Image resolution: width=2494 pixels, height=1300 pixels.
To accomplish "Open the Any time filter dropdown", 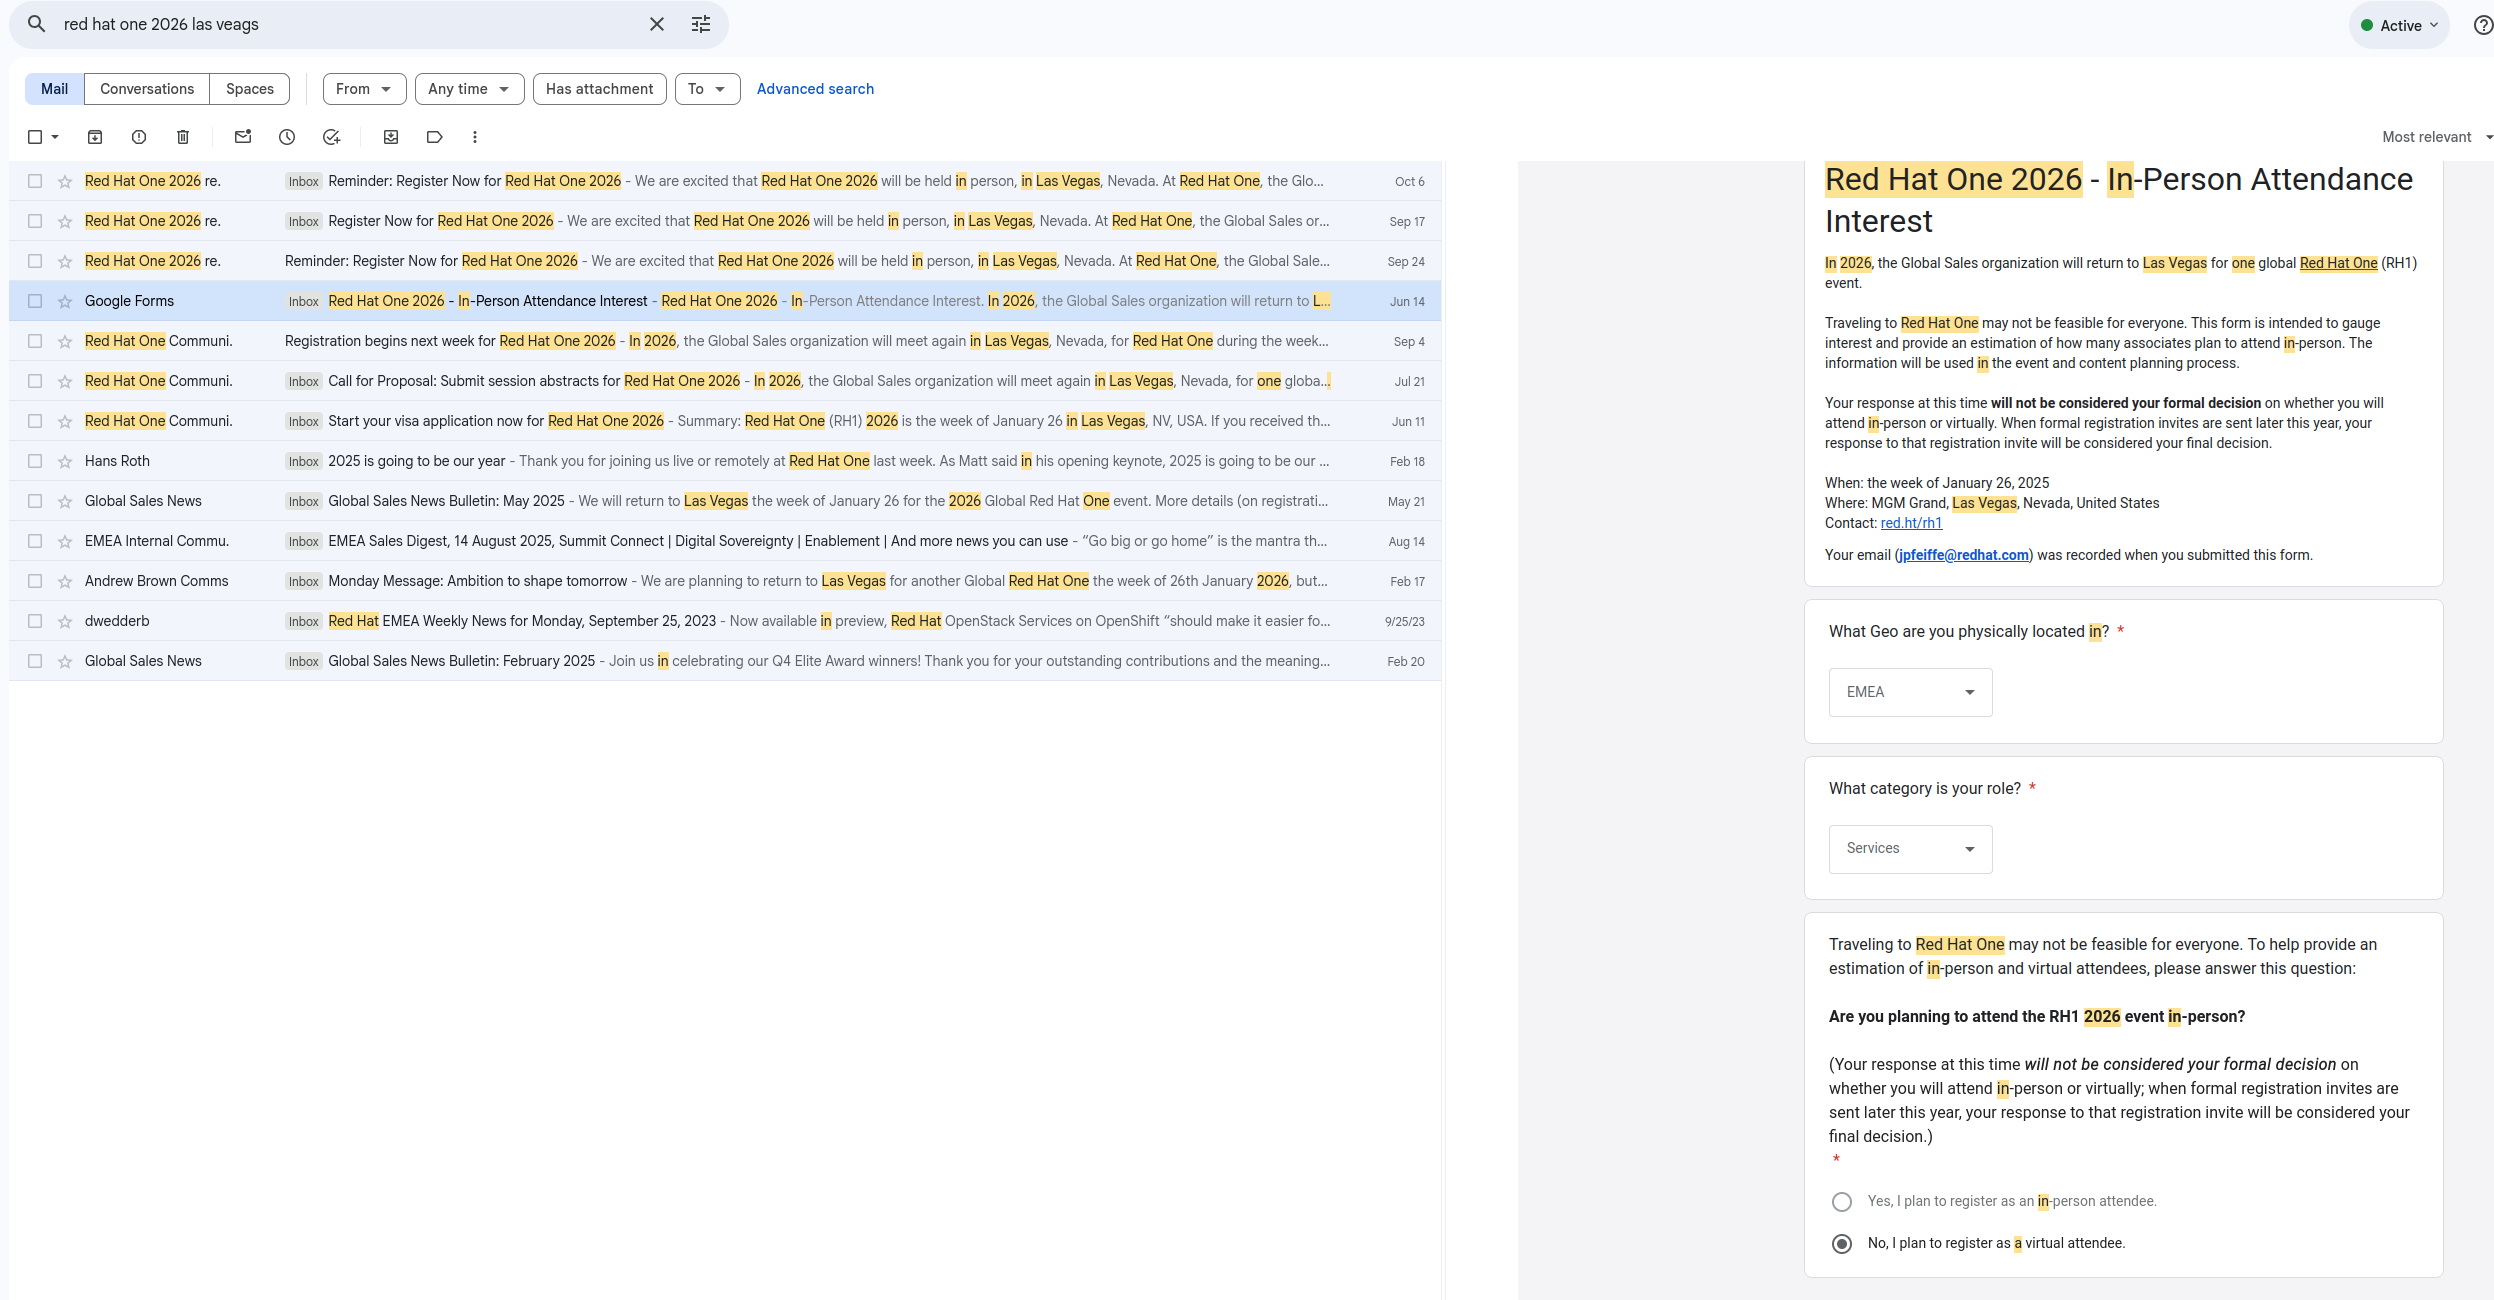I will [469, 89].
